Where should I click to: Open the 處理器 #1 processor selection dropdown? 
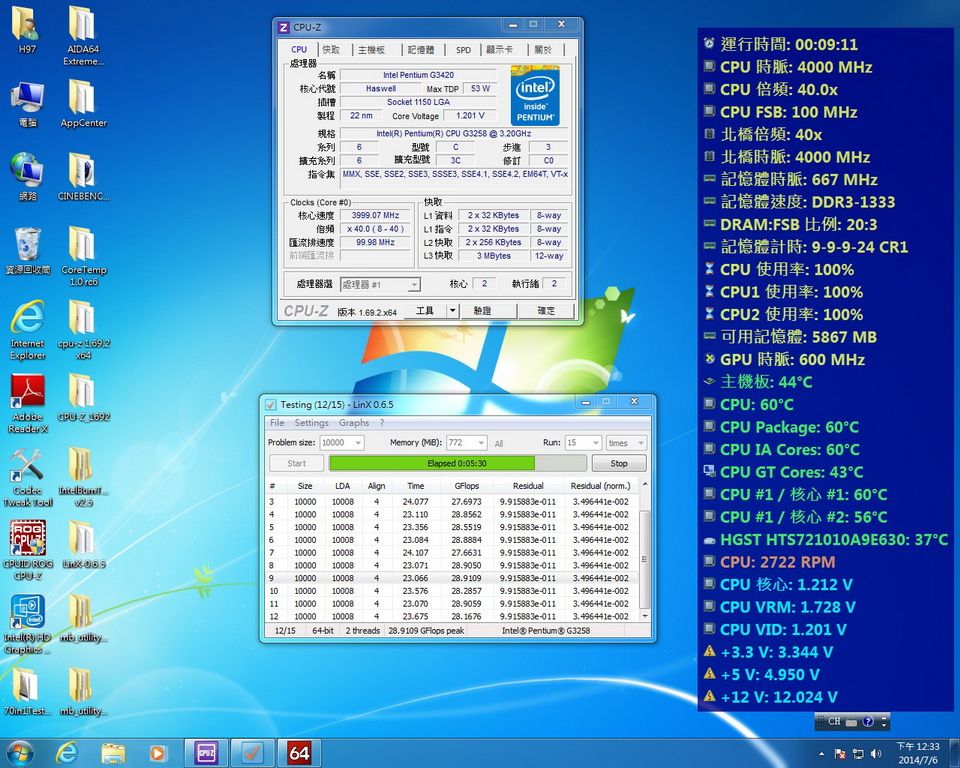click(x=380, y=285)
